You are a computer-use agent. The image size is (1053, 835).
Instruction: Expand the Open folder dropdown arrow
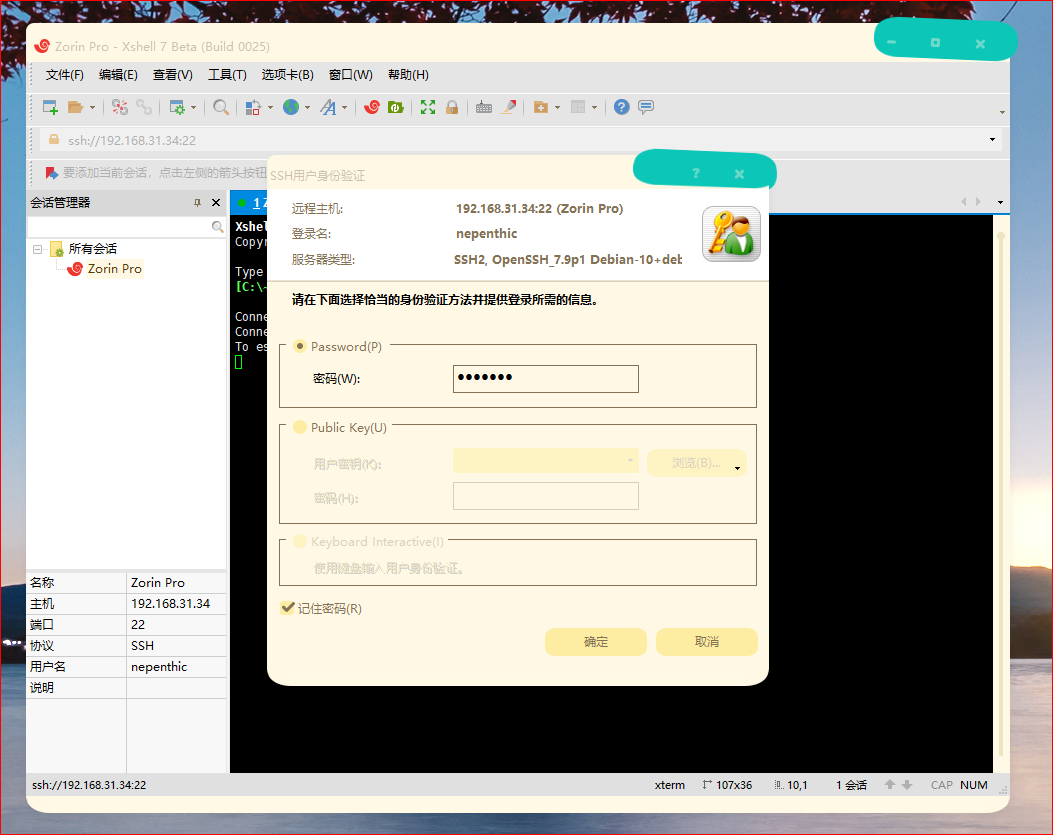pos(92,107)
